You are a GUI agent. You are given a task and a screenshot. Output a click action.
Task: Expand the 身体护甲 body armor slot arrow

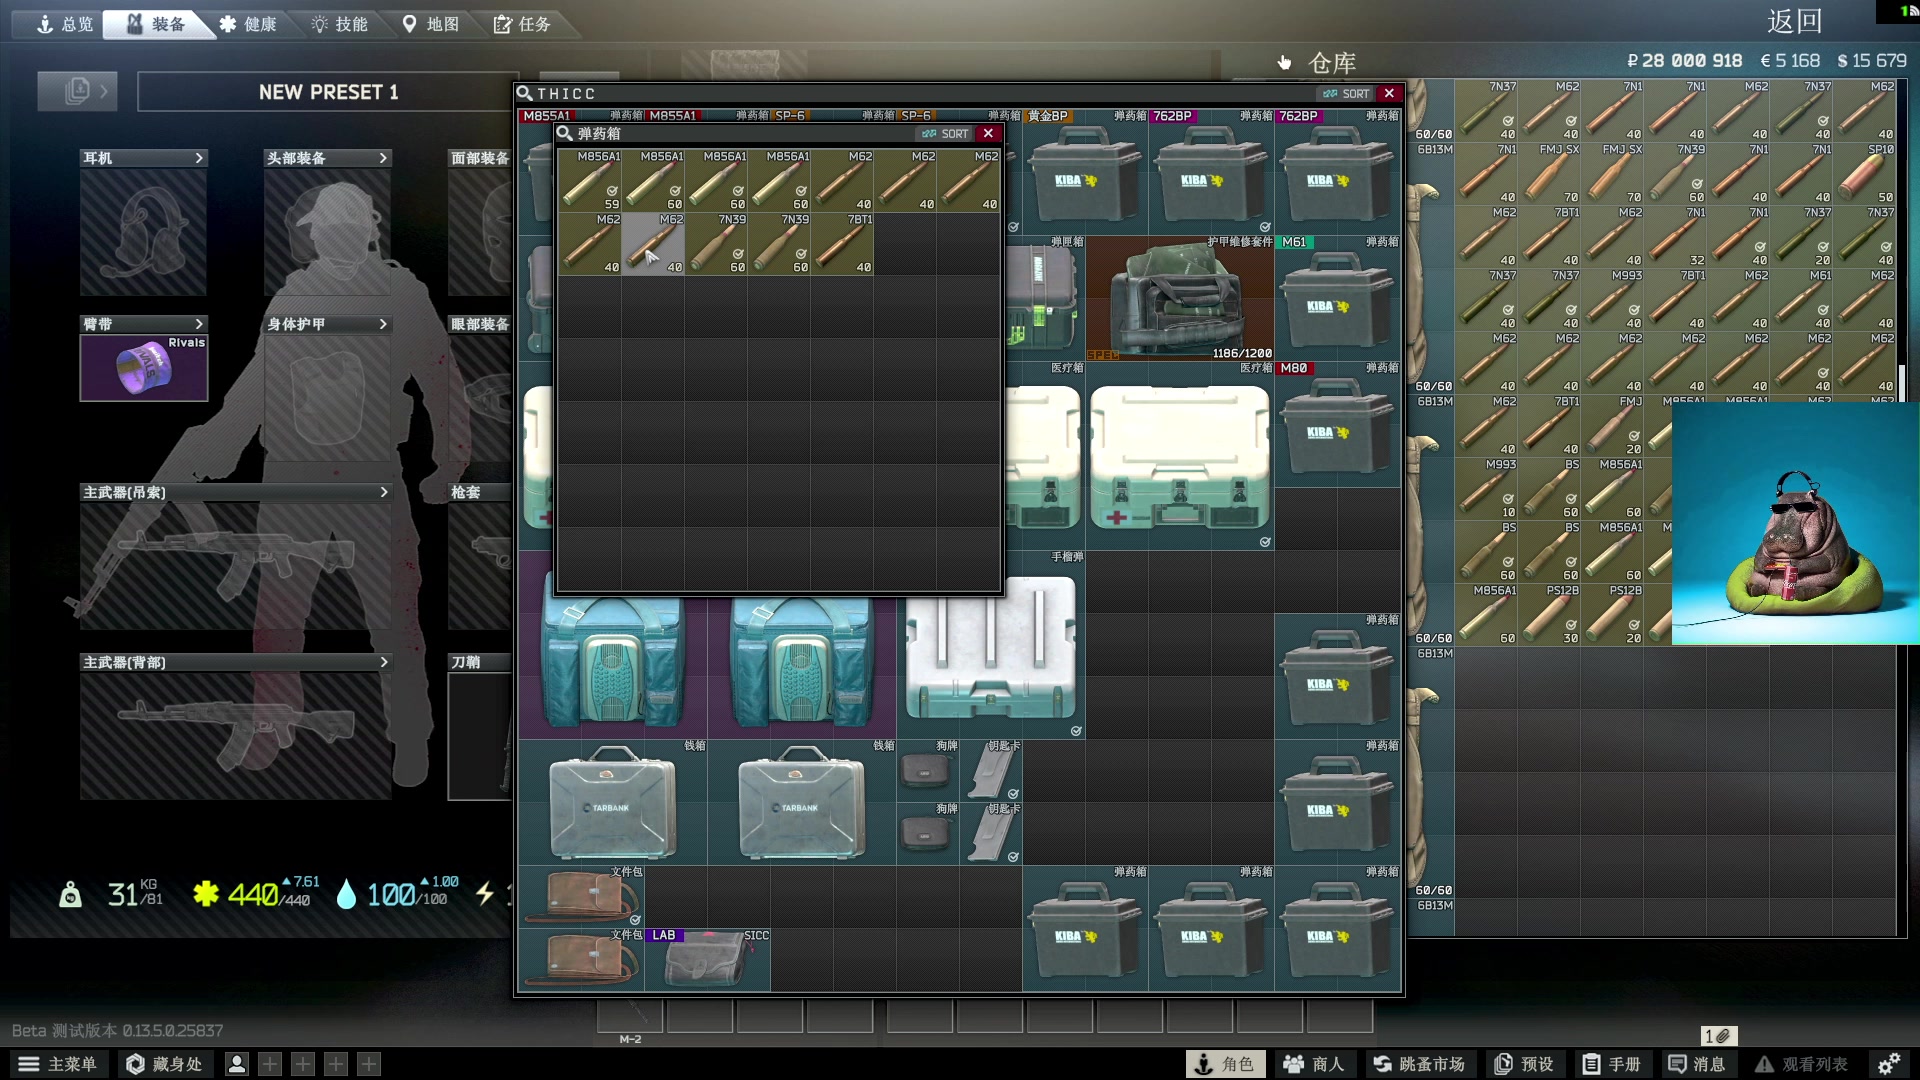click(383, 324)
